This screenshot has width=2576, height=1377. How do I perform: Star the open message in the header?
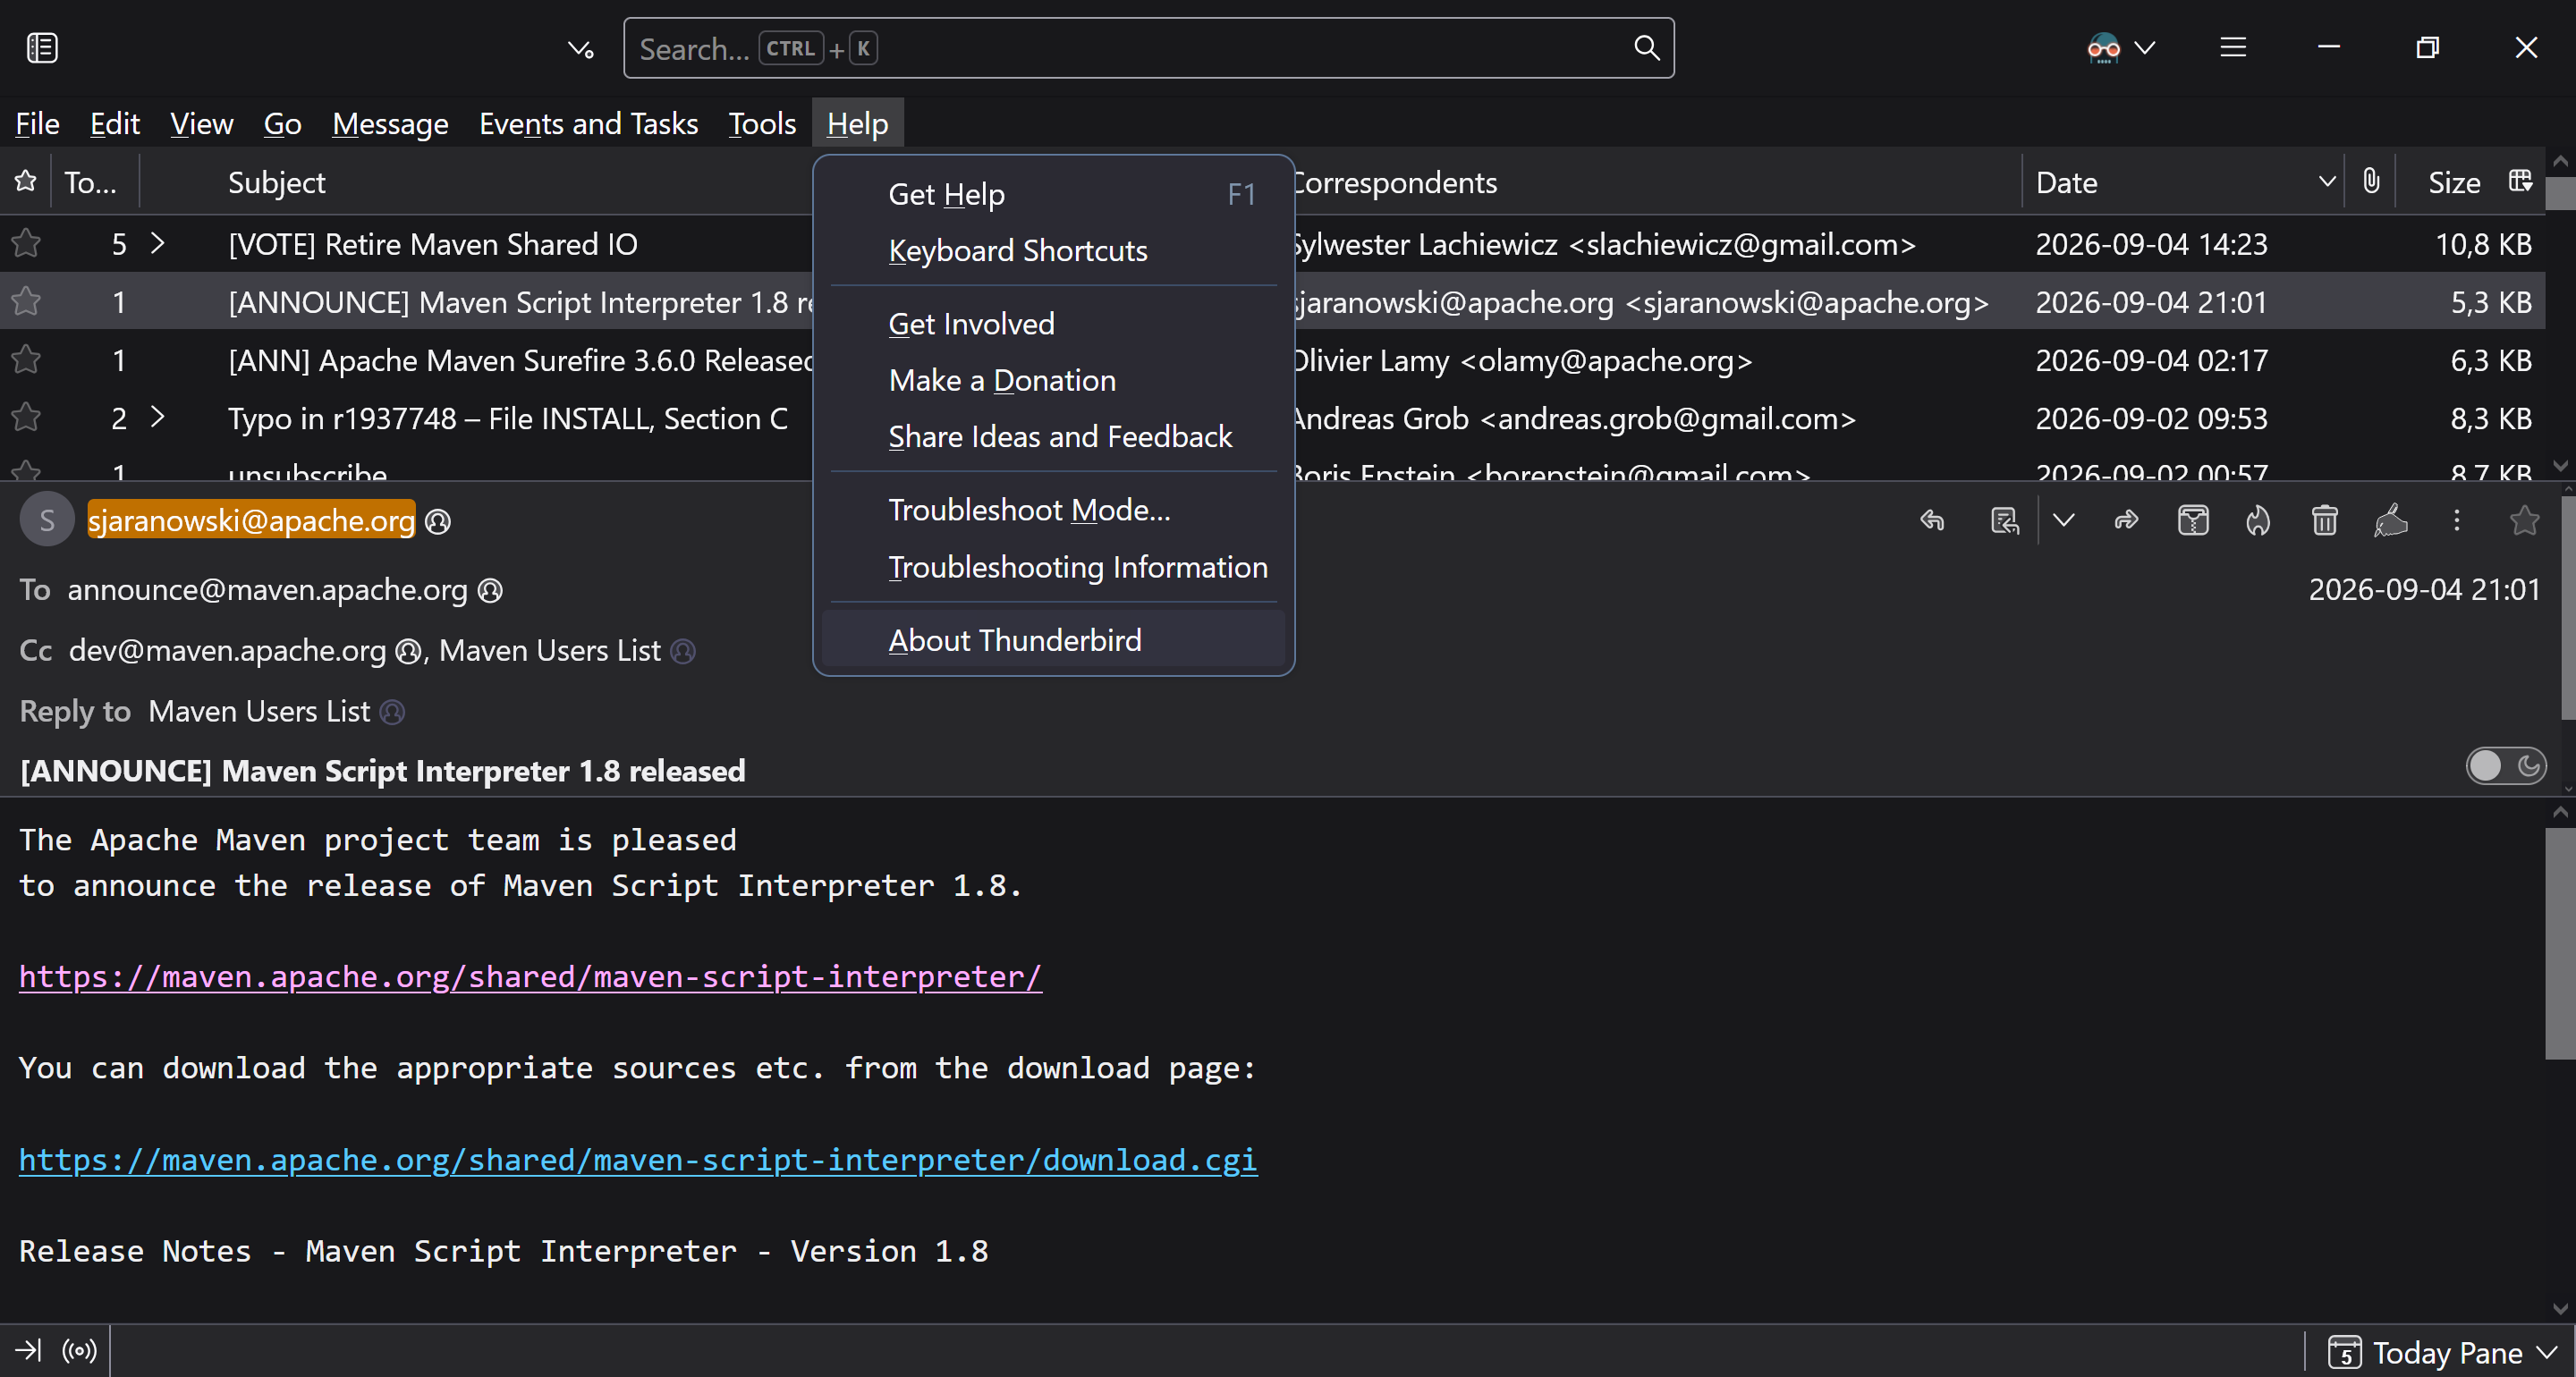coord(2524,520)
